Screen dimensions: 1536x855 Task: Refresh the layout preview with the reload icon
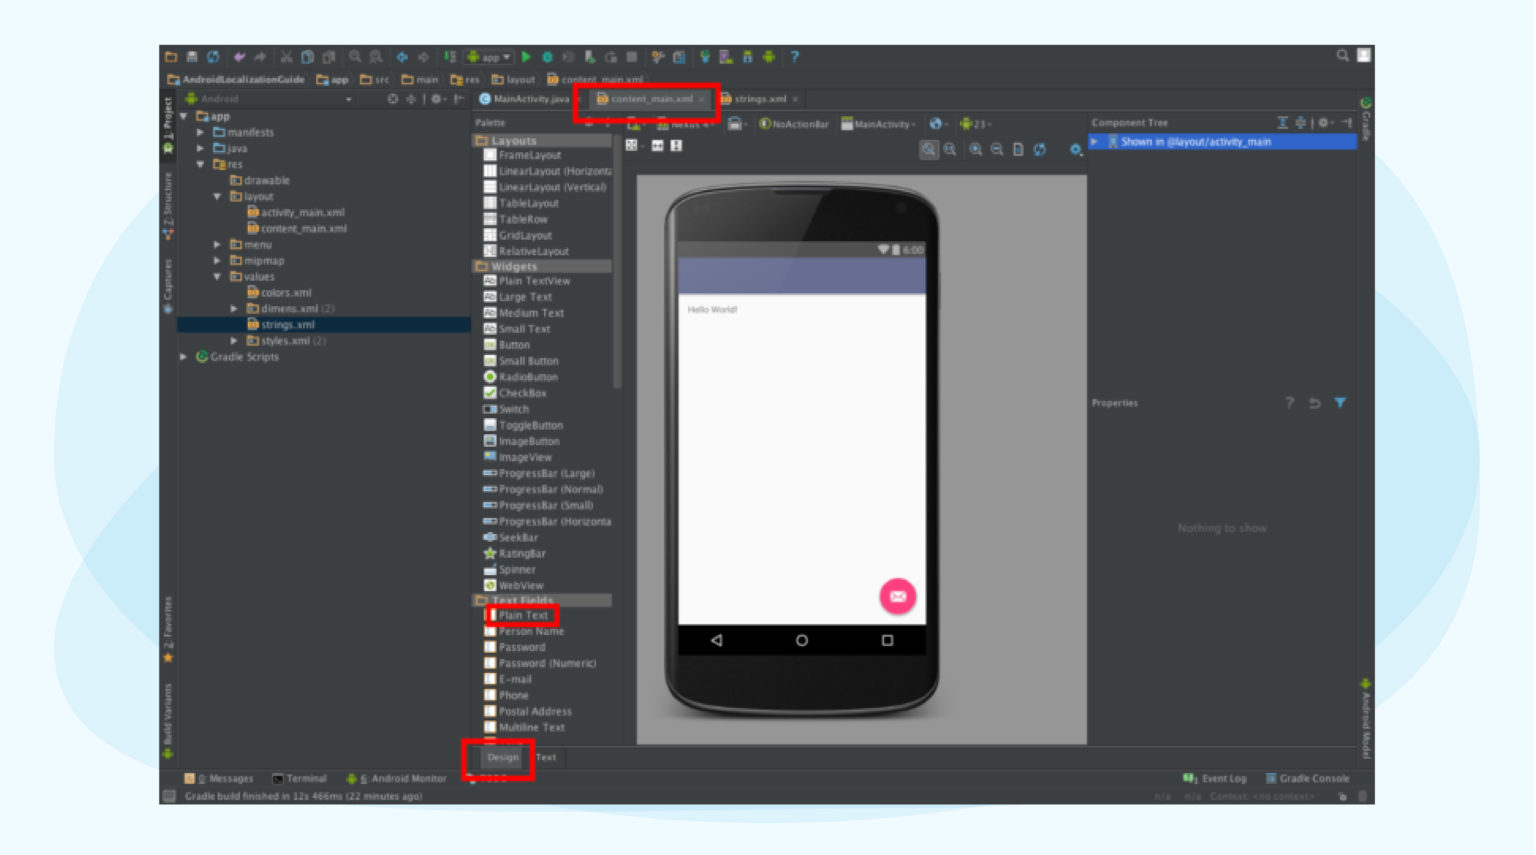click(x=1039, y=150)
